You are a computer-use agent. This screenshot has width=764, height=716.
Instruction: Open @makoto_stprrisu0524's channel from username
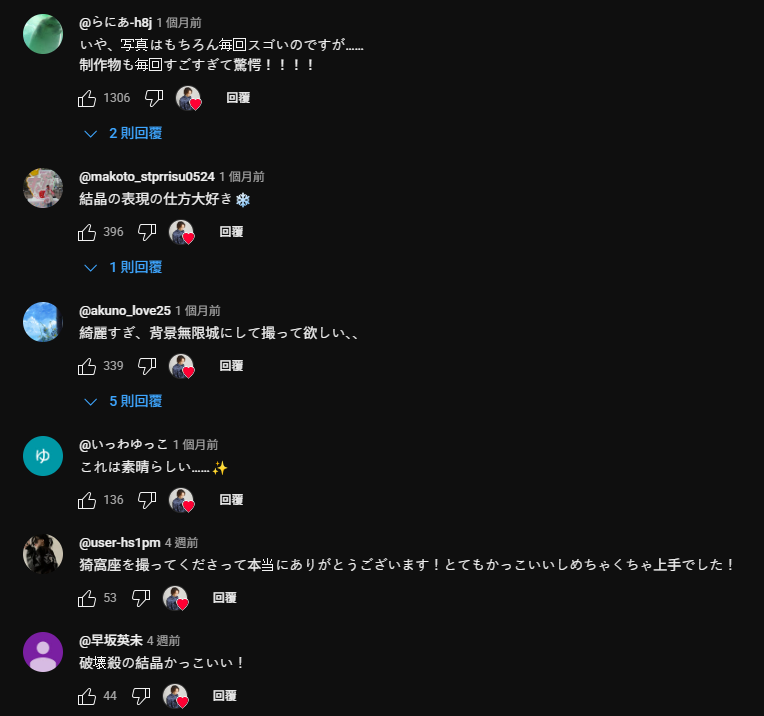coord(147,176)
